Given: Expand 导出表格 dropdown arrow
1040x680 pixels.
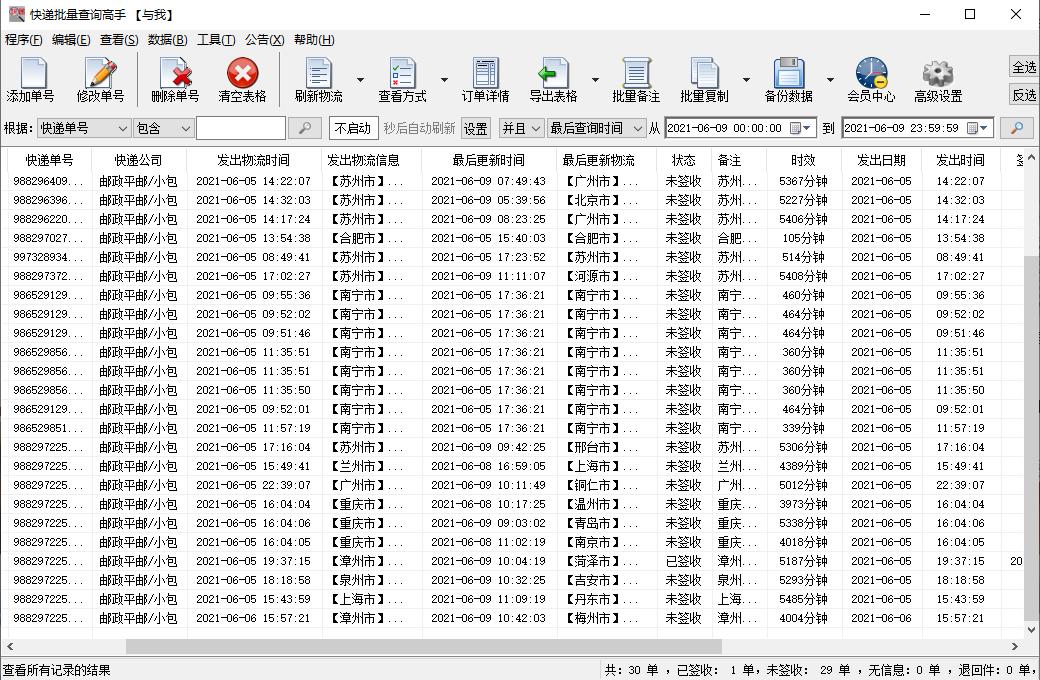Looking at the screenshot, I should point(595,80).
